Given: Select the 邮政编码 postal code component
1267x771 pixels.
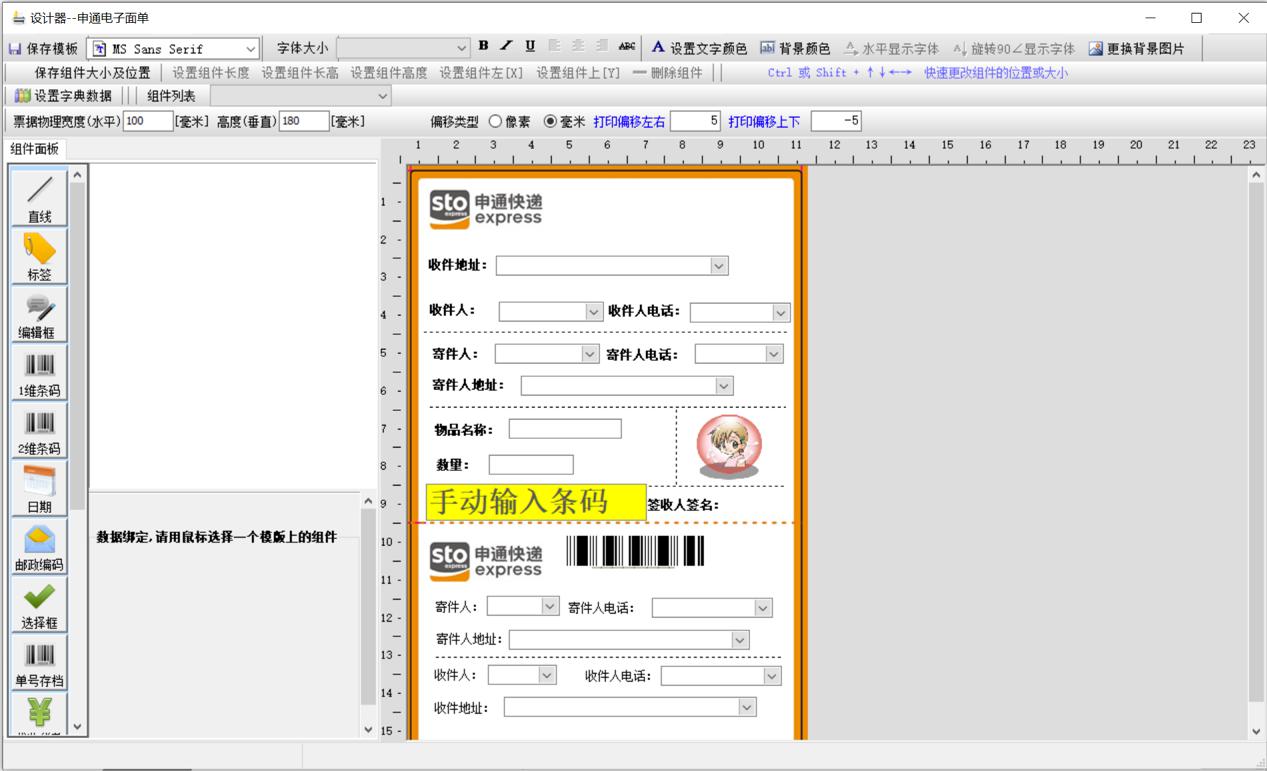Looking at the screenshot, I should point(39,546).
